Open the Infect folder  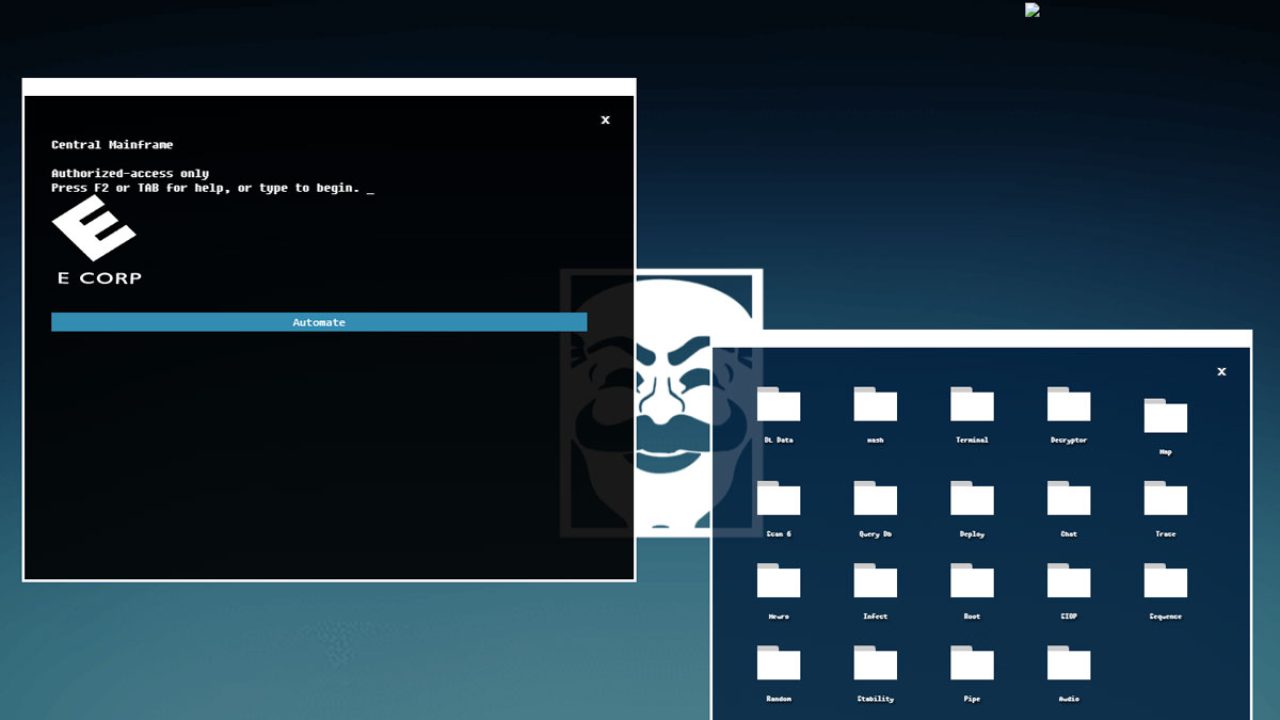pos(875,580)
